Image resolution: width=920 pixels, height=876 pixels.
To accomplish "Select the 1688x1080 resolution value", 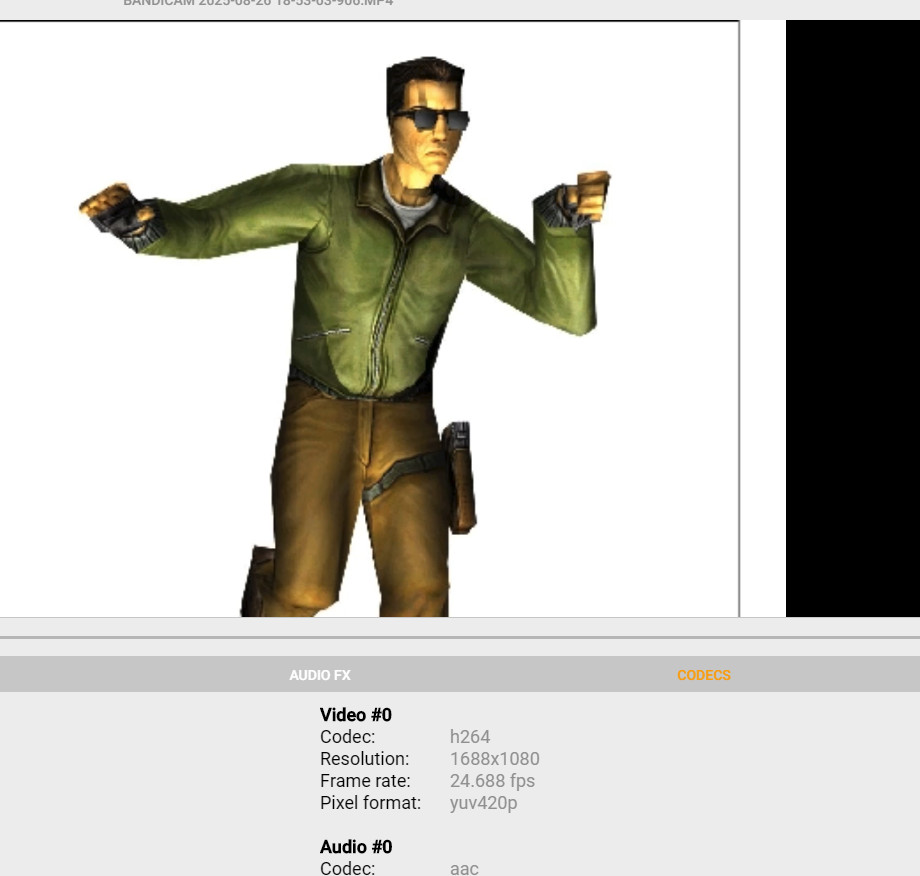I will pyautogui.click(x=495, y=759).
